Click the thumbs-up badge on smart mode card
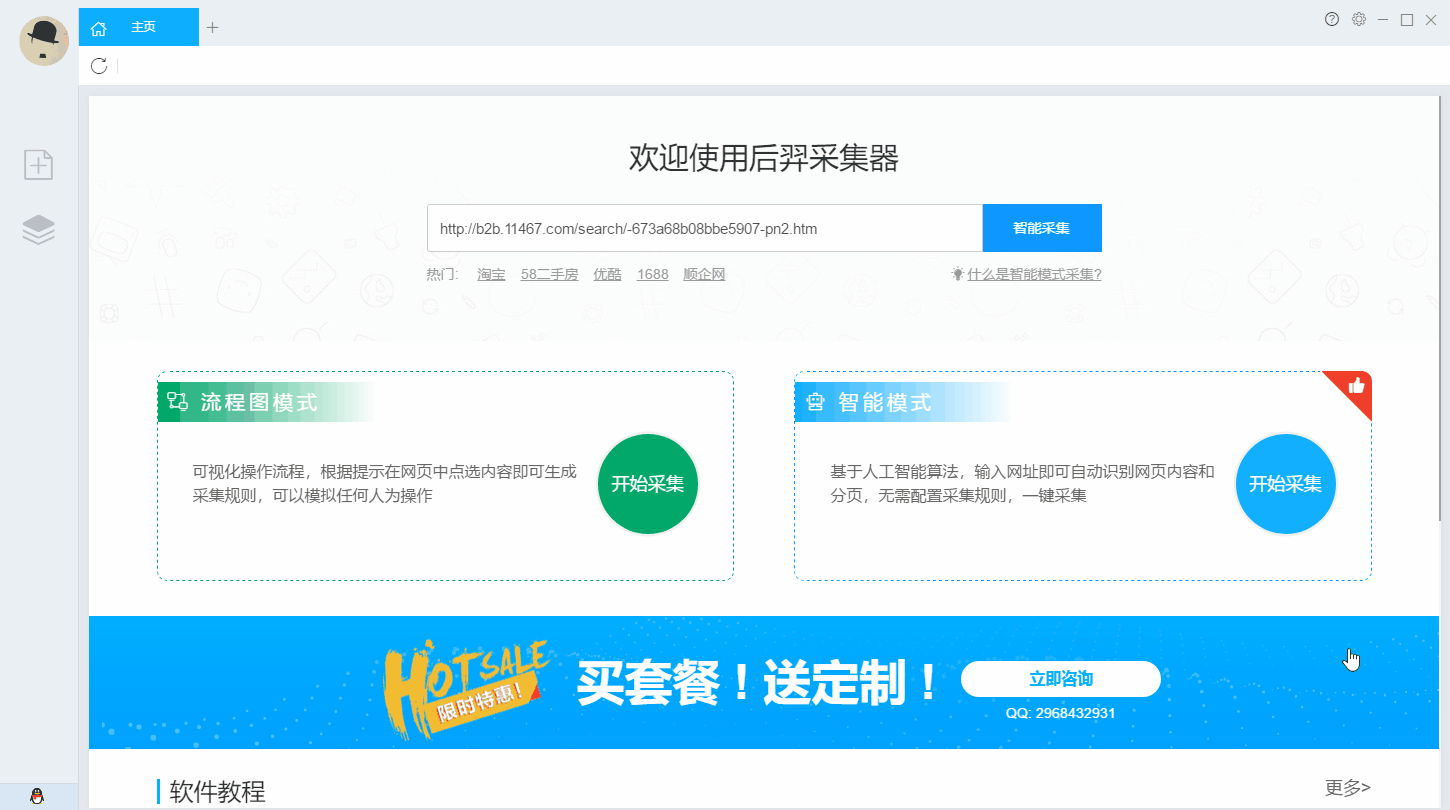 point(1356,385)
